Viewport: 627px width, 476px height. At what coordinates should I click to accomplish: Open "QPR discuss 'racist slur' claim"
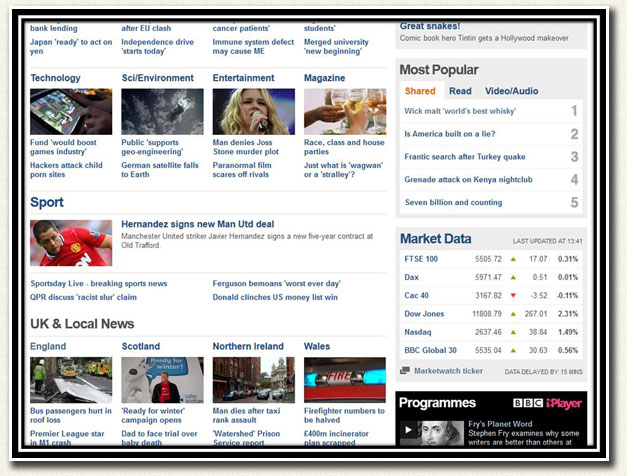(x=83, y=297)
